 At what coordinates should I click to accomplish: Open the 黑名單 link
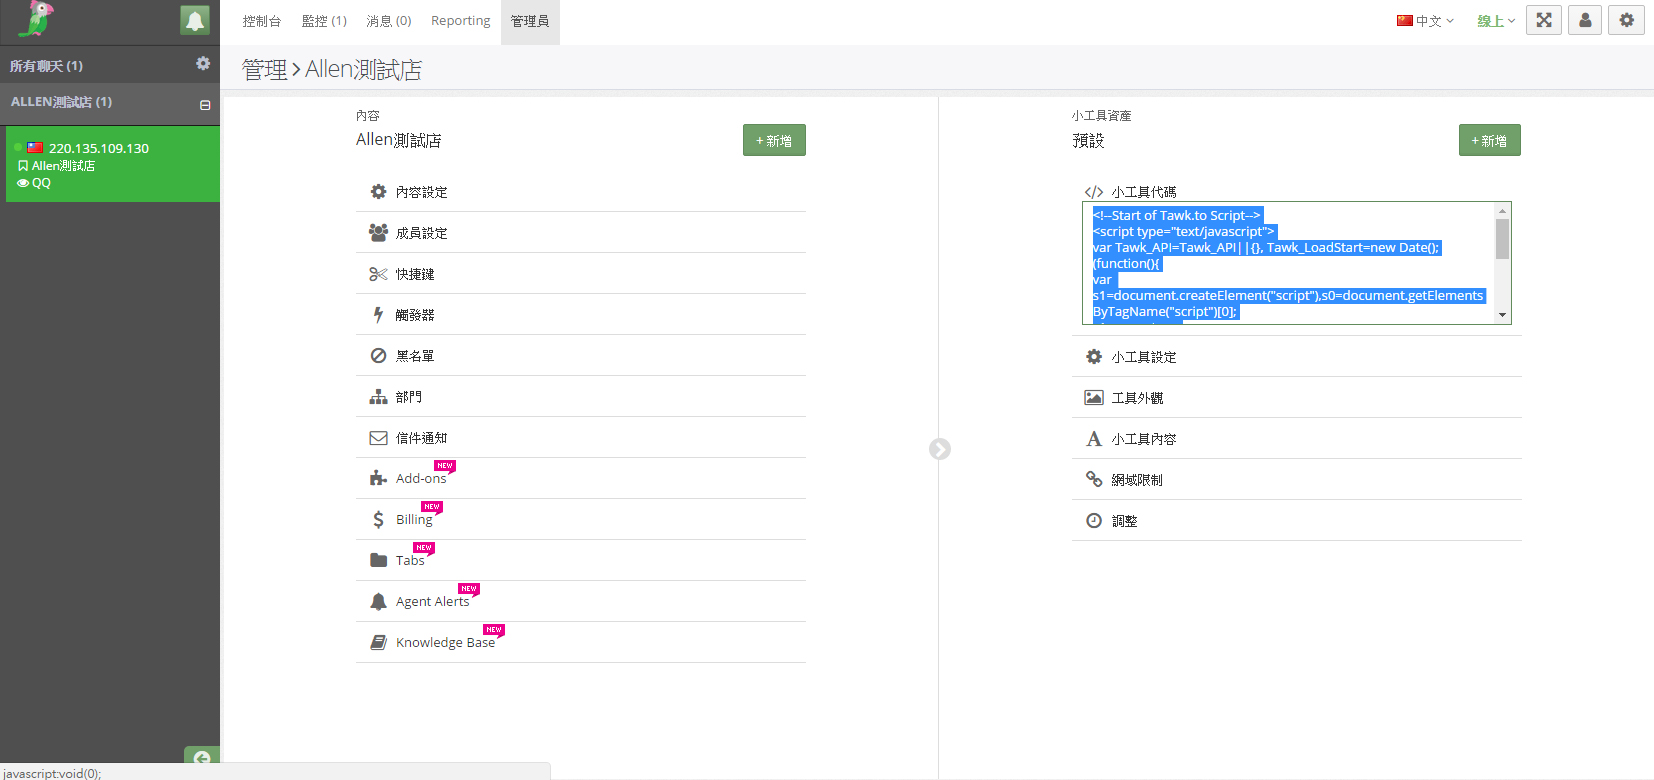pos(415,356)
